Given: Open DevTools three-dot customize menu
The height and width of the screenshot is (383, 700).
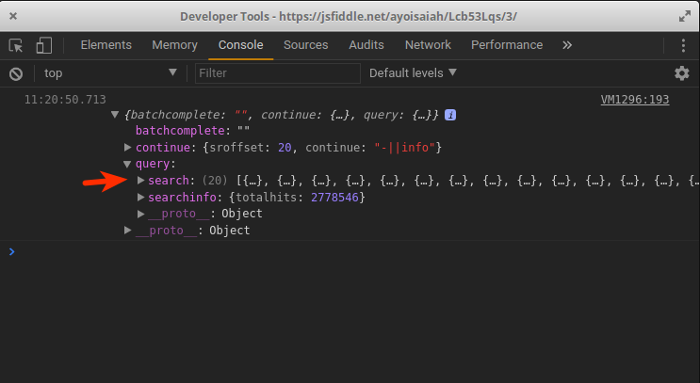Looking at the screenshot, I should click(x=683, y=46).
